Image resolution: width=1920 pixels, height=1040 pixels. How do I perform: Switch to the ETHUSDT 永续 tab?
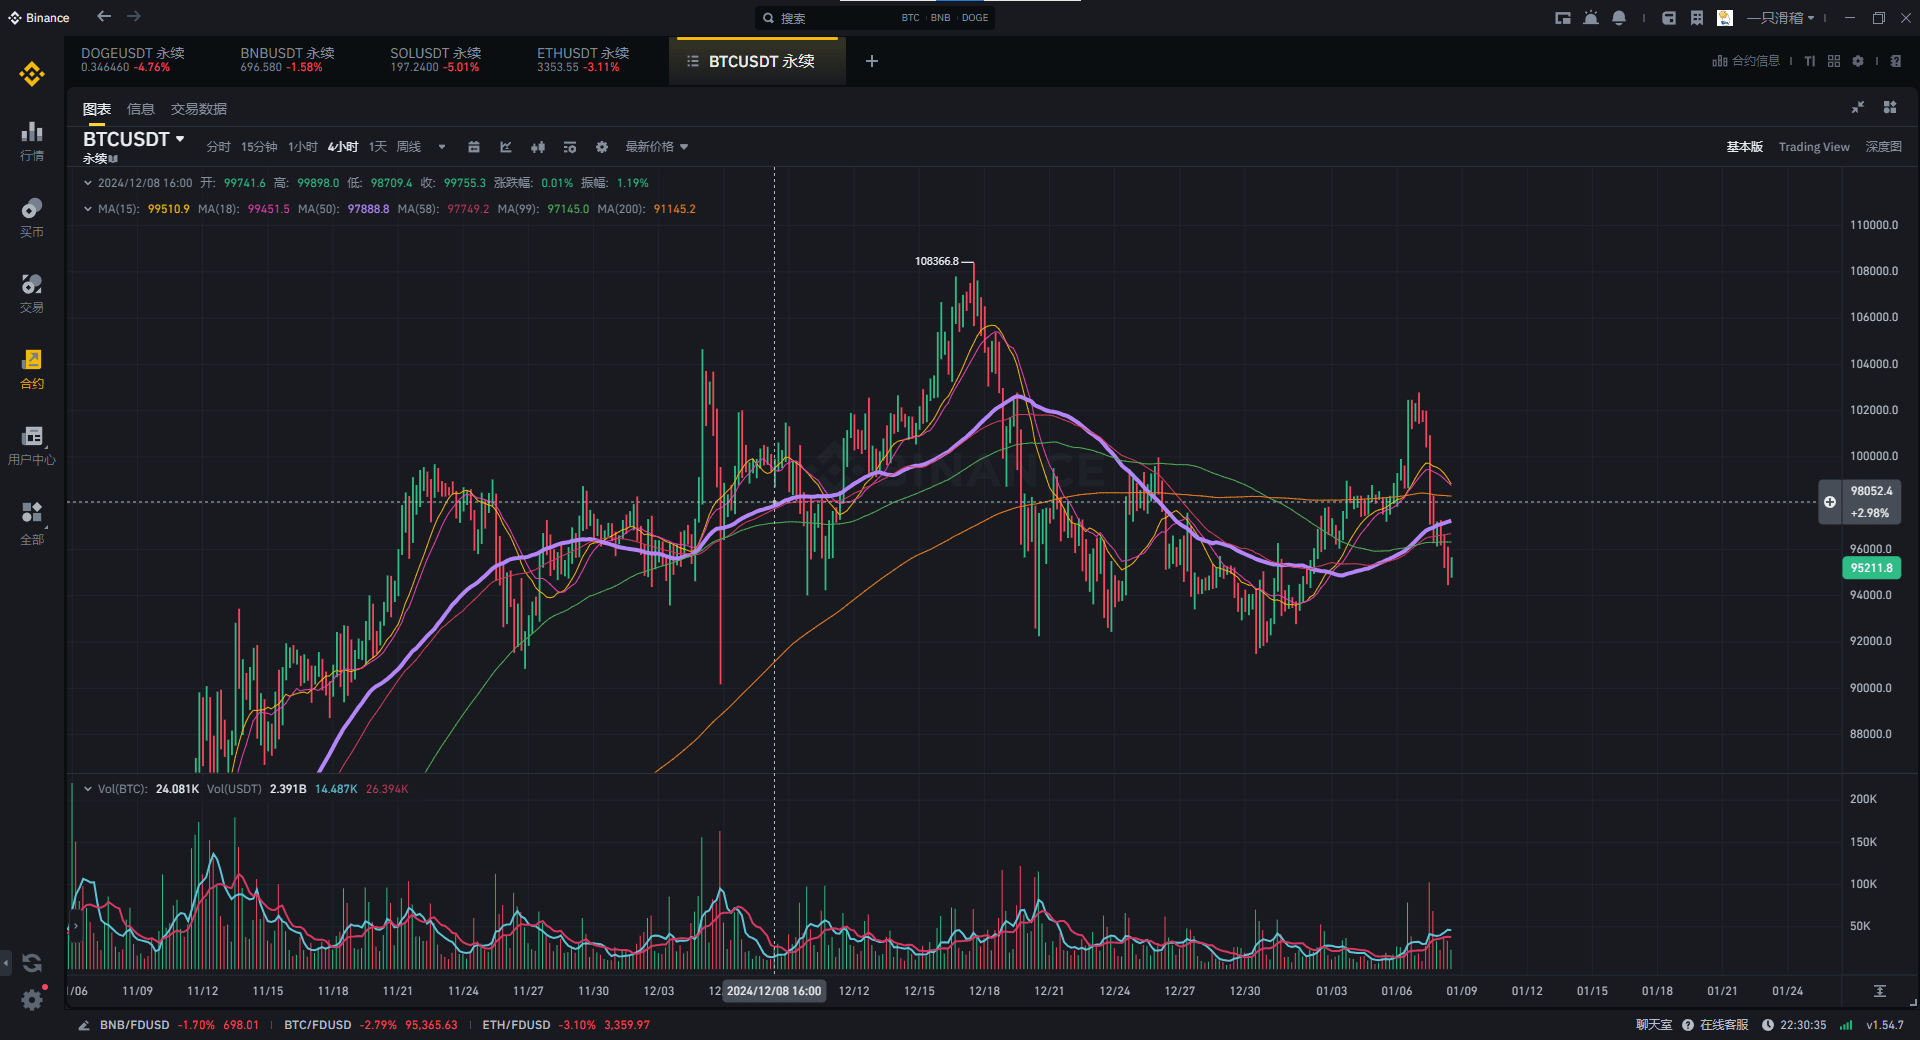point(583,60)
